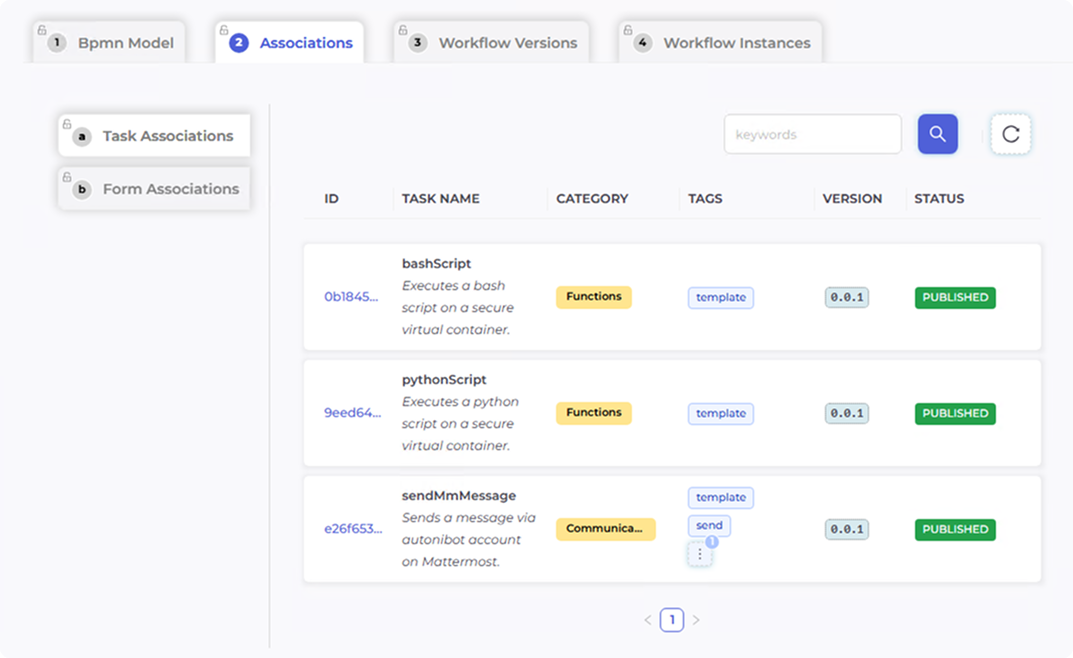Click PUBLISHED status badge of pythonScript
The image size is (1073, 658).
point(954,413)
